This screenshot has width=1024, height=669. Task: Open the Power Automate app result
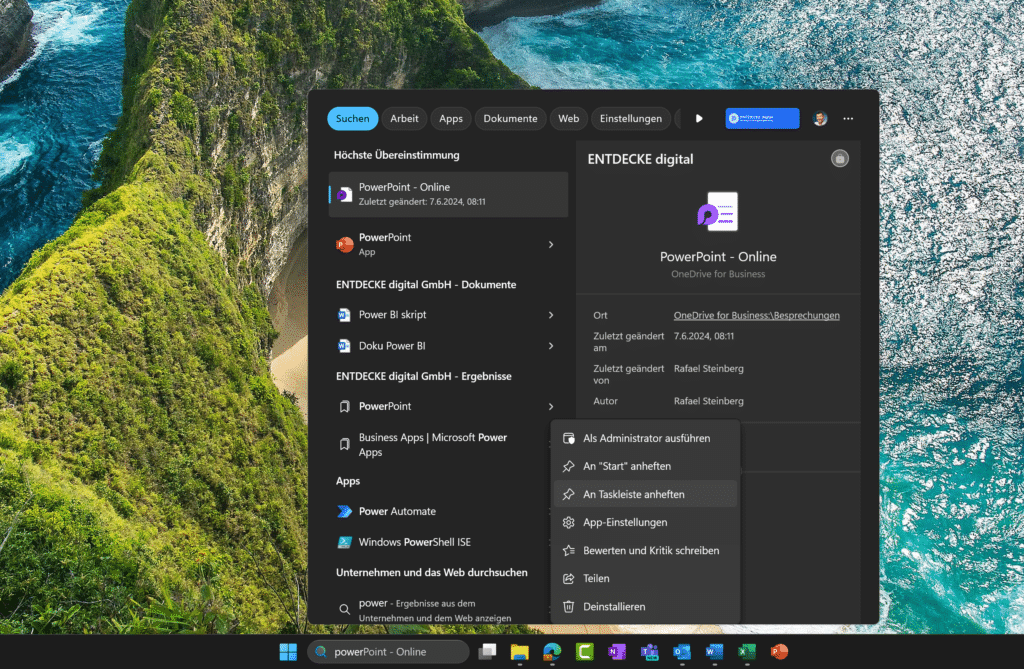397,511
